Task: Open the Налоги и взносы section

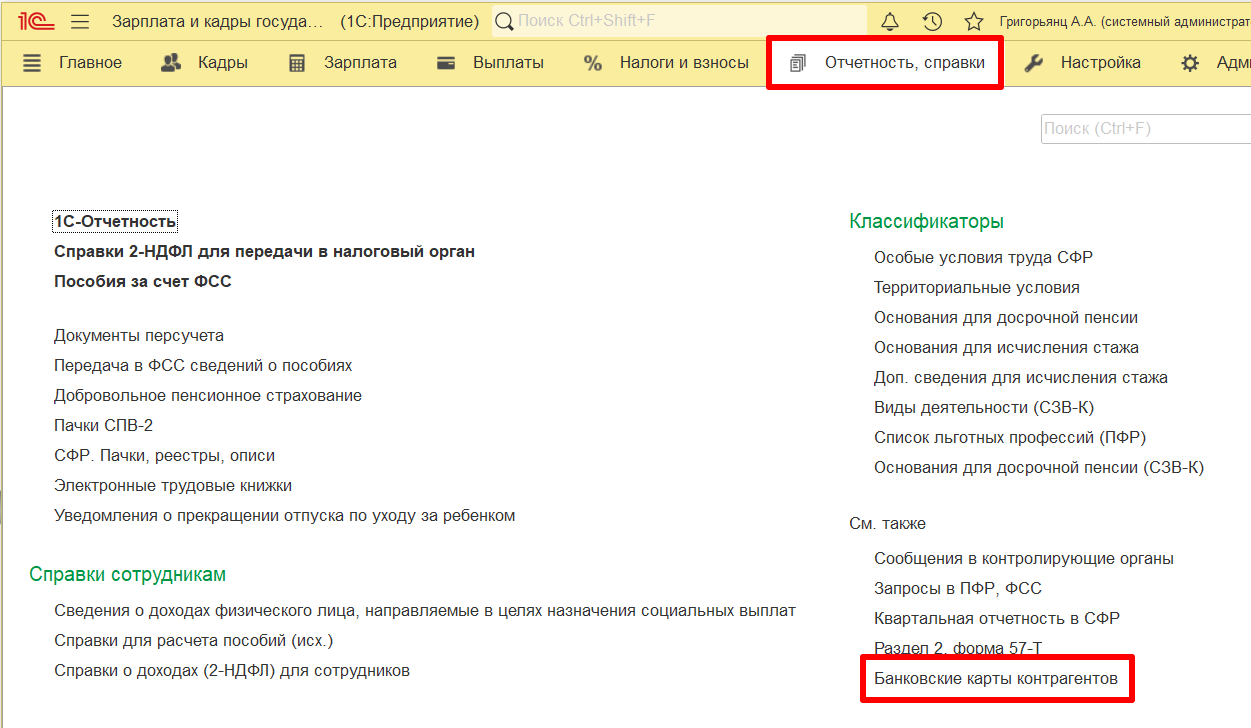Action: [666, 63]
